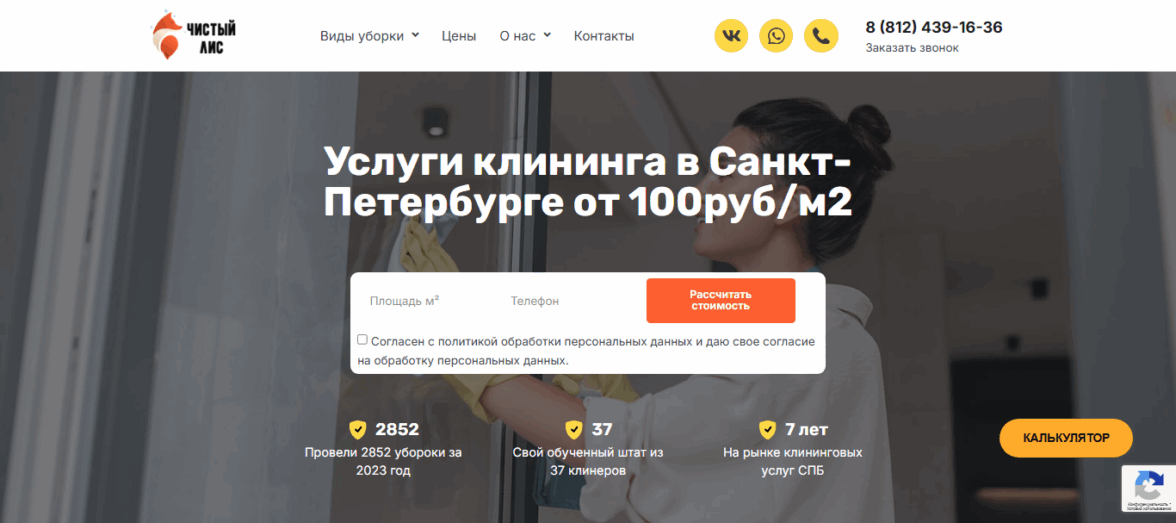Tick the personal data consent checkbox
This screenshot has height=523, width=1176.
pos(362,340)
